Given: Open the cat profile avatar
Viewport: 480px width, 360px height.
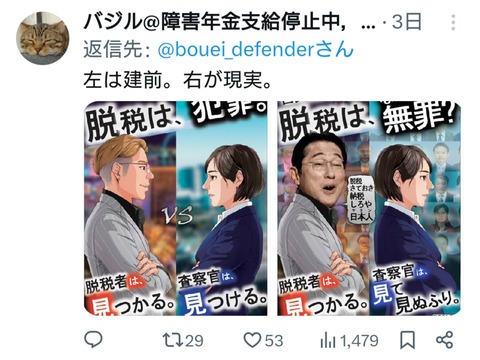Looking at the screenshot, I should tap(42, 38).
